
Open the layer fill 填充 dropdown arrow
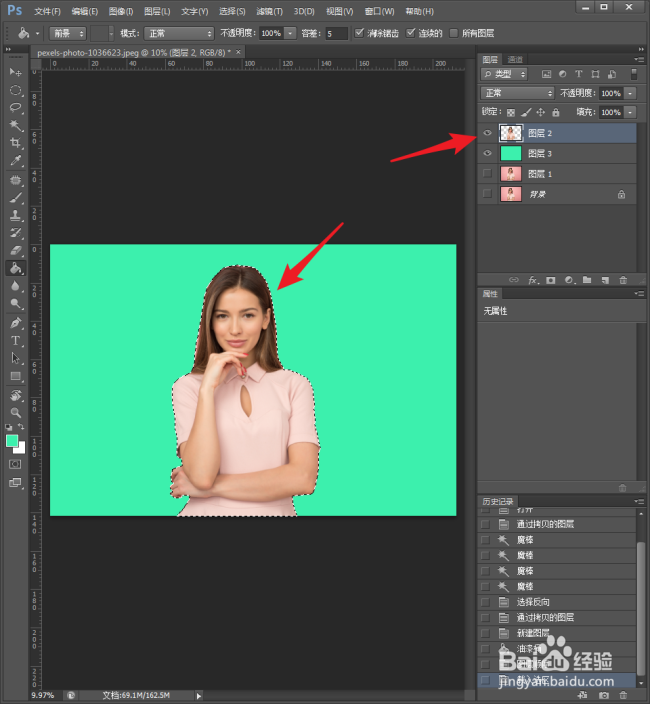(x=630, y=112)
